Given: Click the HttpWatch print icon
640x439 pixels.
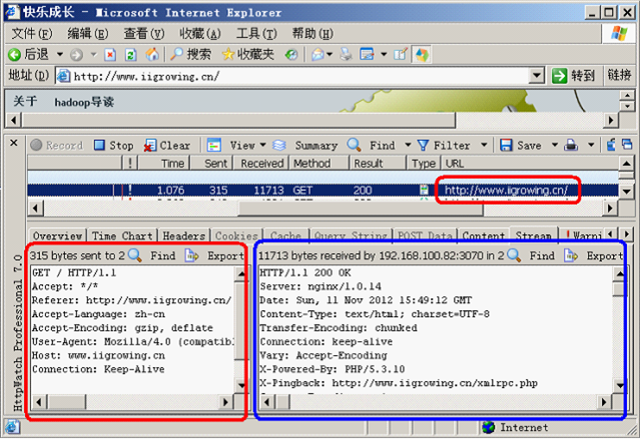Looking at the screenshot, I should [x=571, y=145].
